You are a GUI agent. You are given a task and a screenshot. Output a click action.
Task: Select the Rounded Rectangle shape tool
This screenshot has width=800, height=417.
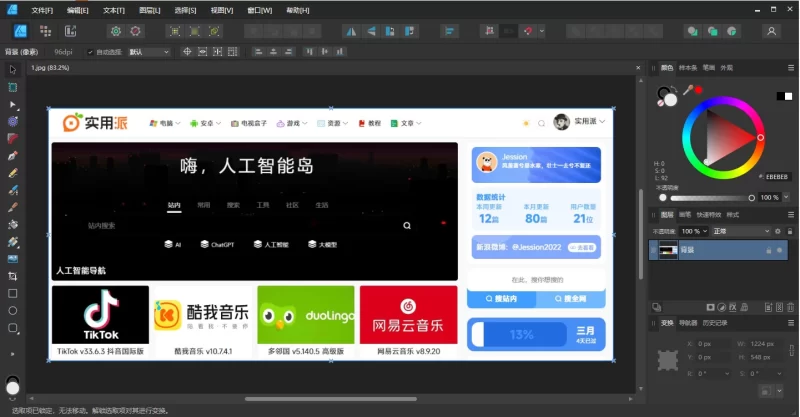coord(13,328)
